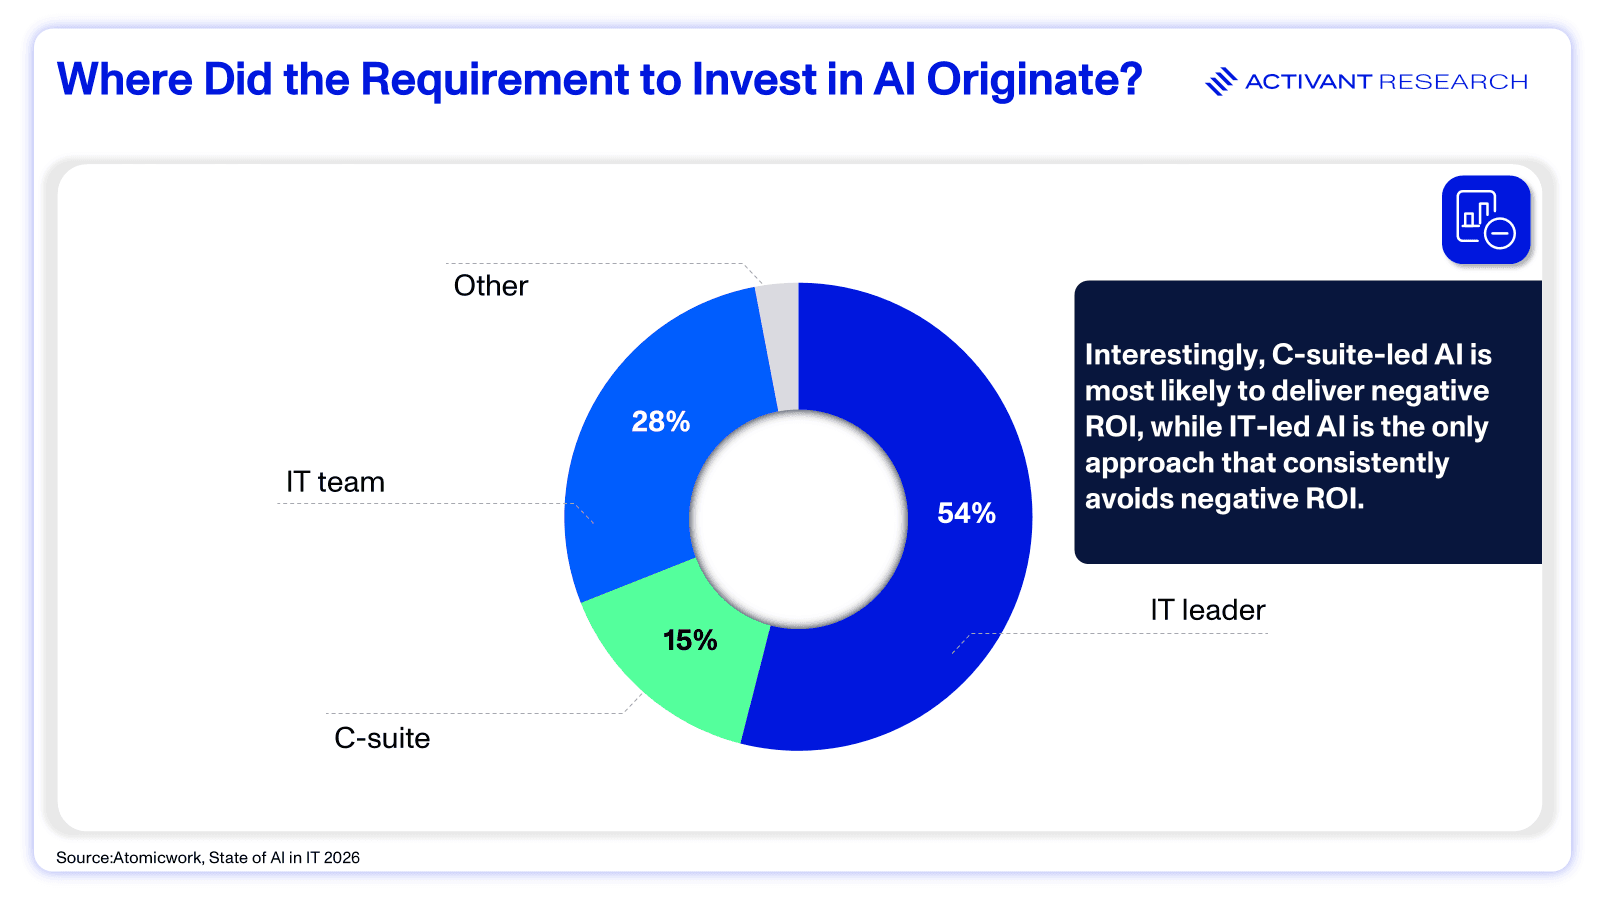The width and height of the screenshot is (1600, 900).
Task: Click the Atomicwork source citation text
Action: pos(208,858)
